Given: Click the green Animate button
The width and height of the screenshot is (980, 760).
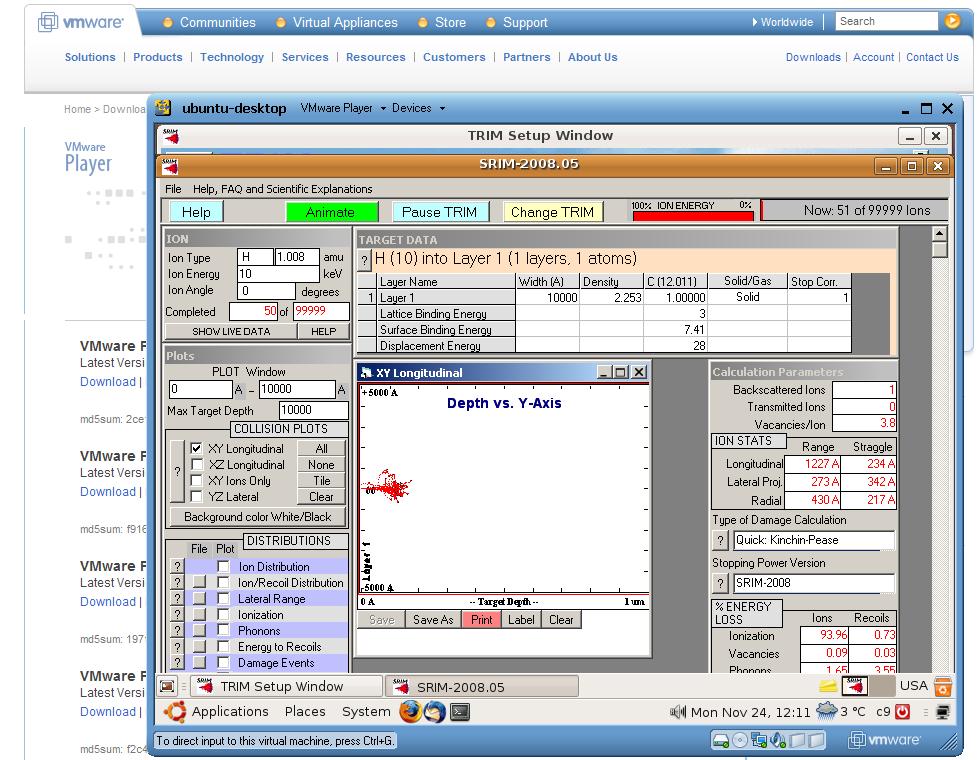Looking at the screenshot, I should 331,212.
